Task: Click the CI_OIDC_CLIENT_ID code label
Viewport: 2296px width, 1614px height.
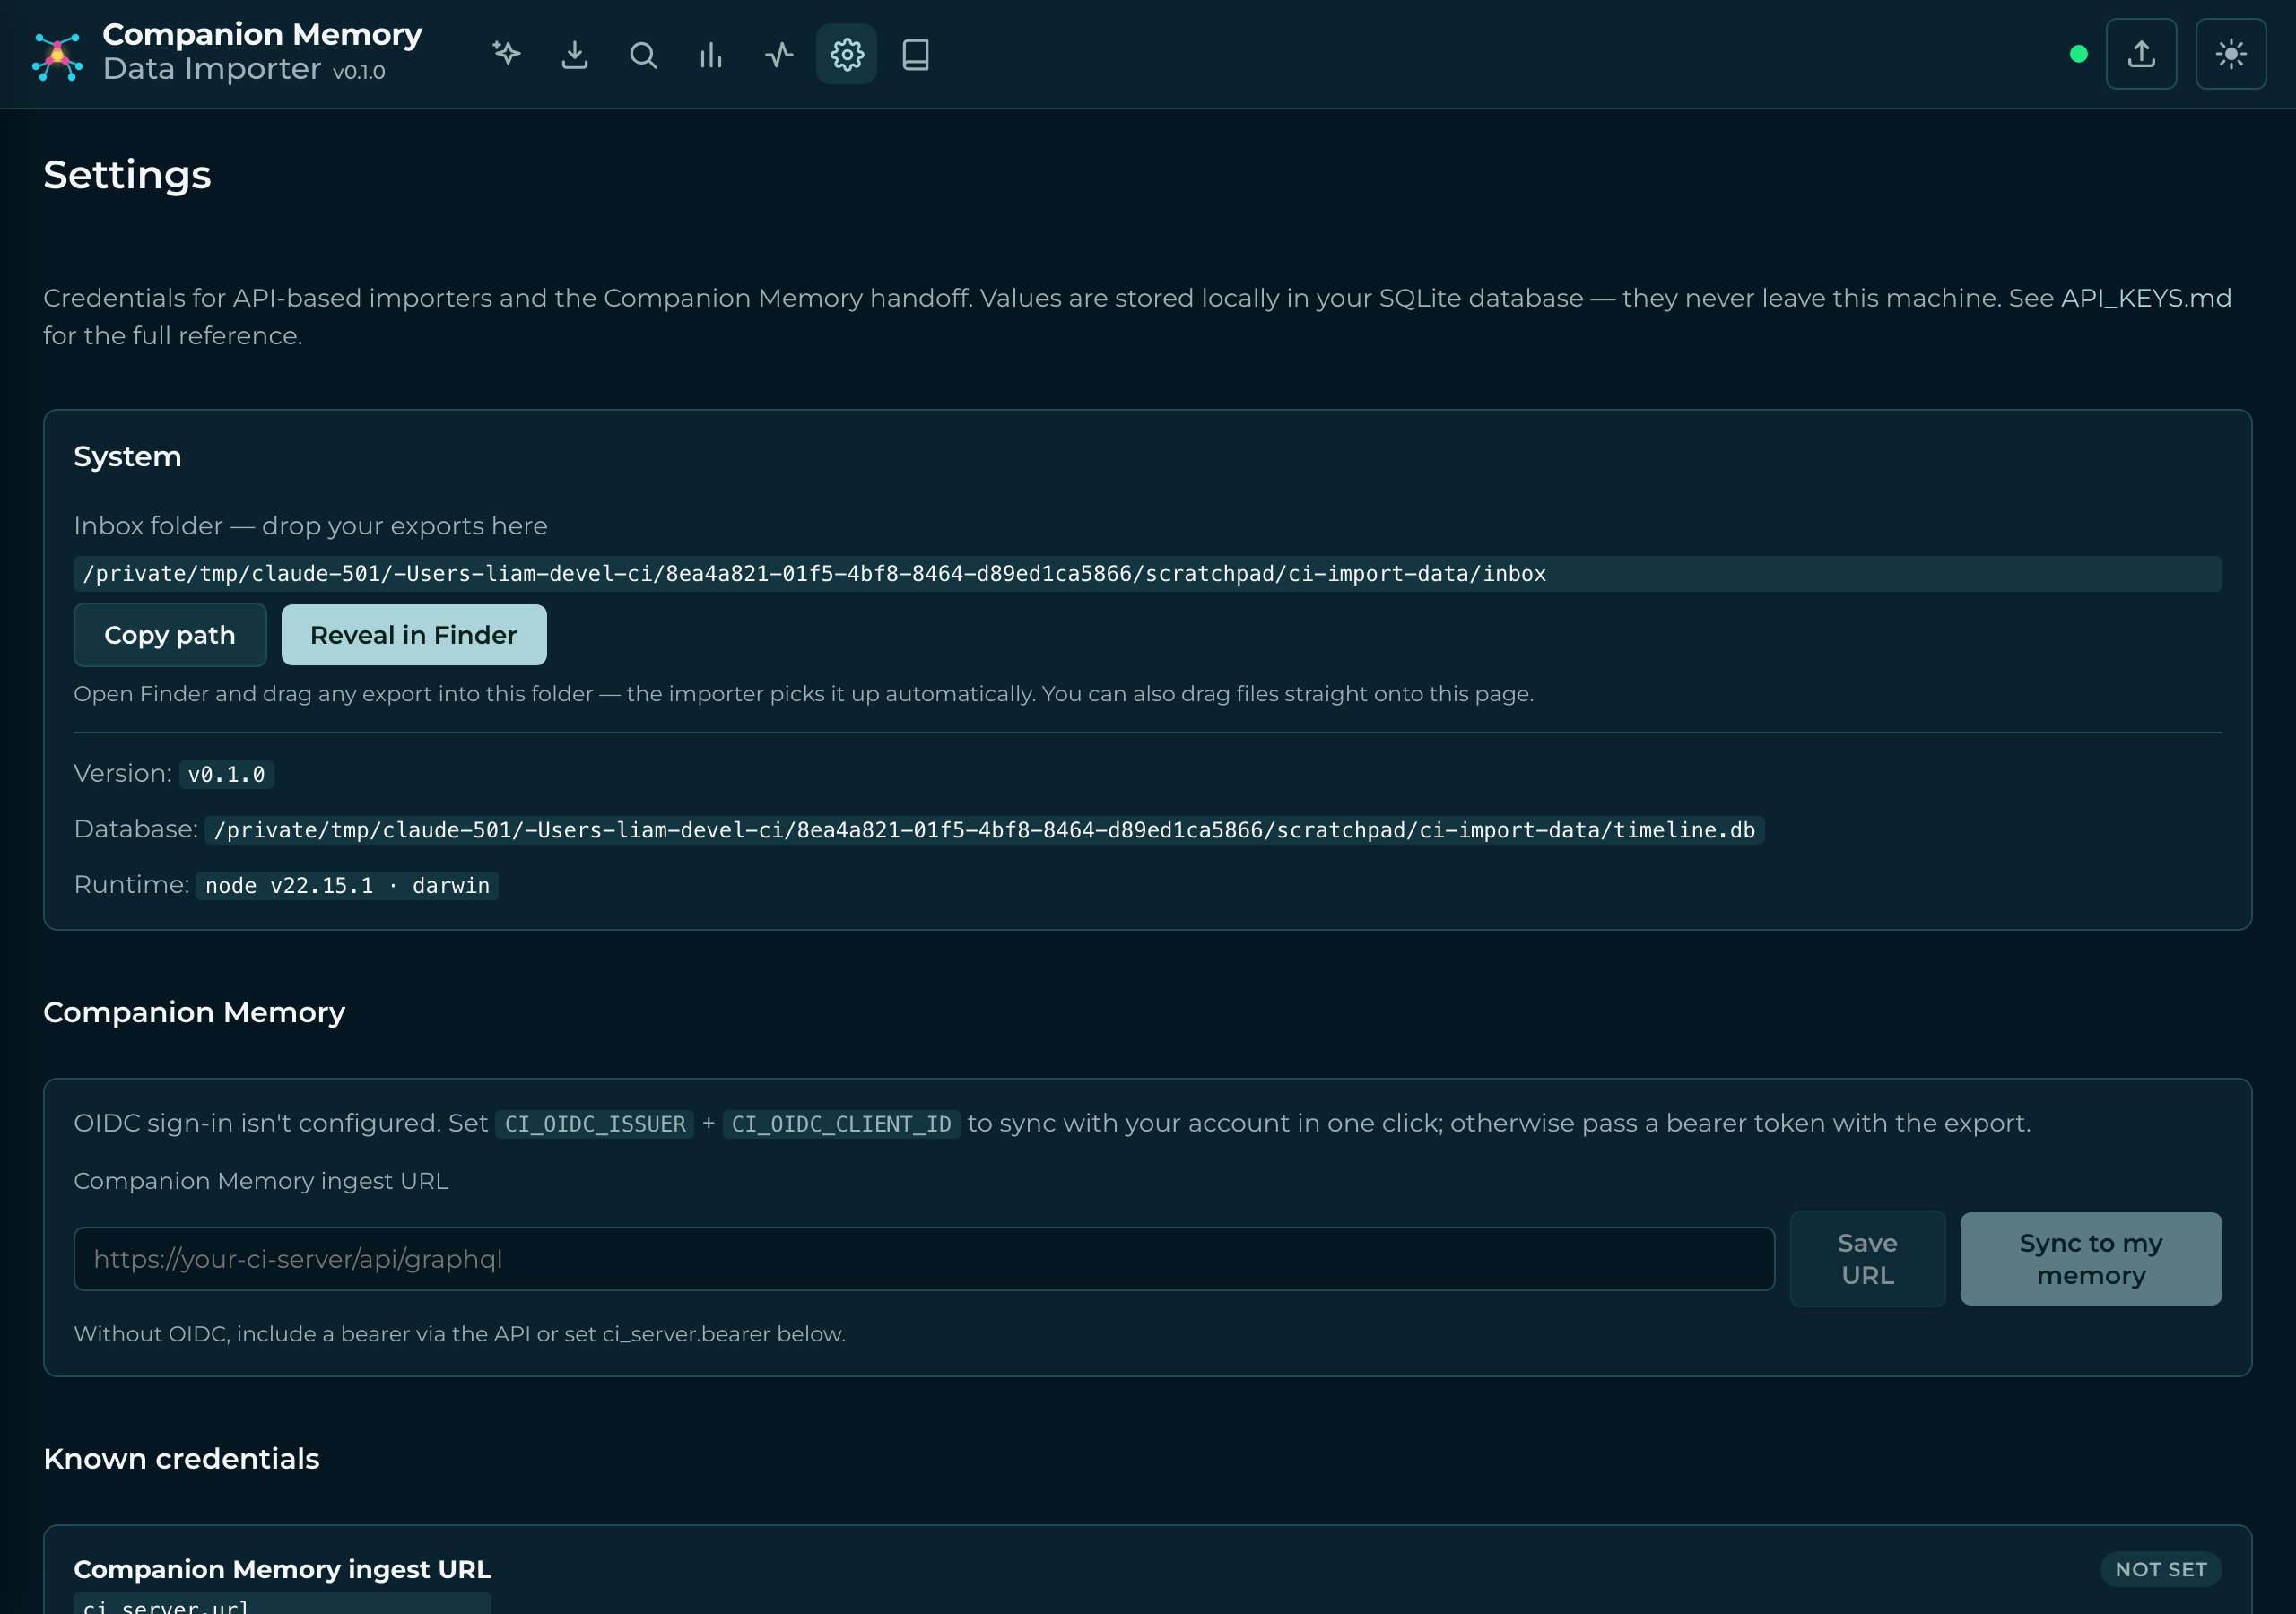Action: 841,1124
